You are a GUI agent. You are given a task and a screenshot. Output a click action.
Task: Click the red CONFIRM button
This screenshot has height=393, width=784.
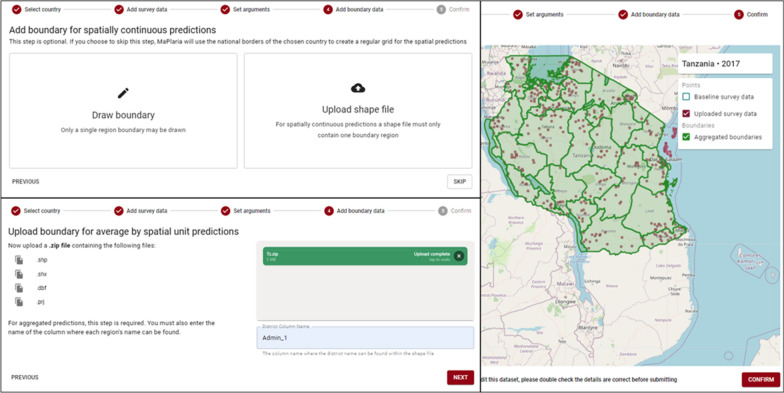pos(760,380)
